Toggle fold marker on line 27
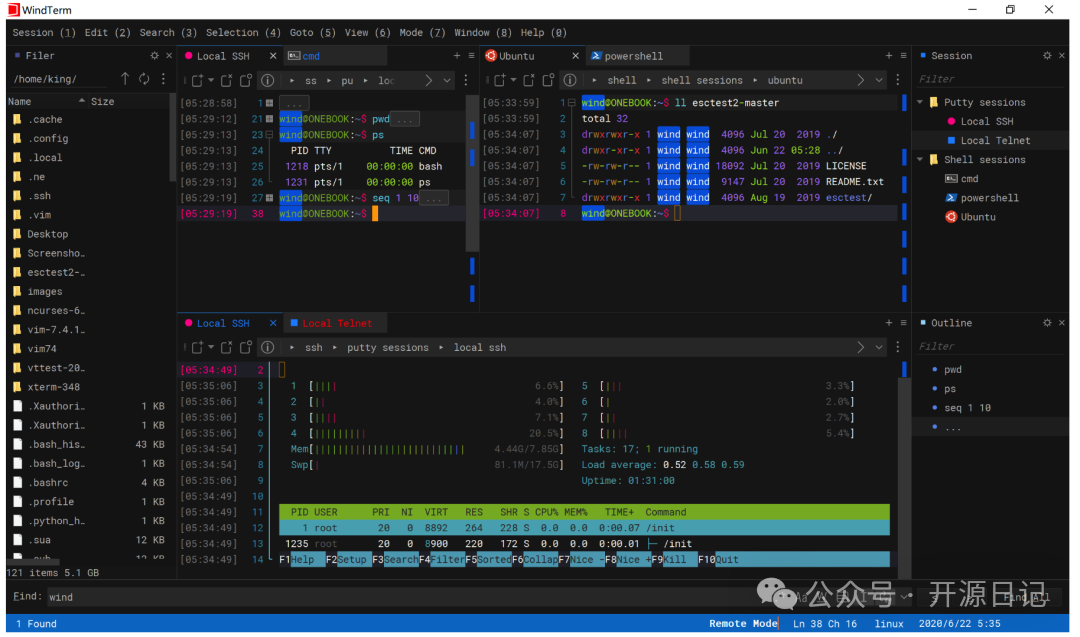This screenshot has width=1080, height=637. point(269,198)
